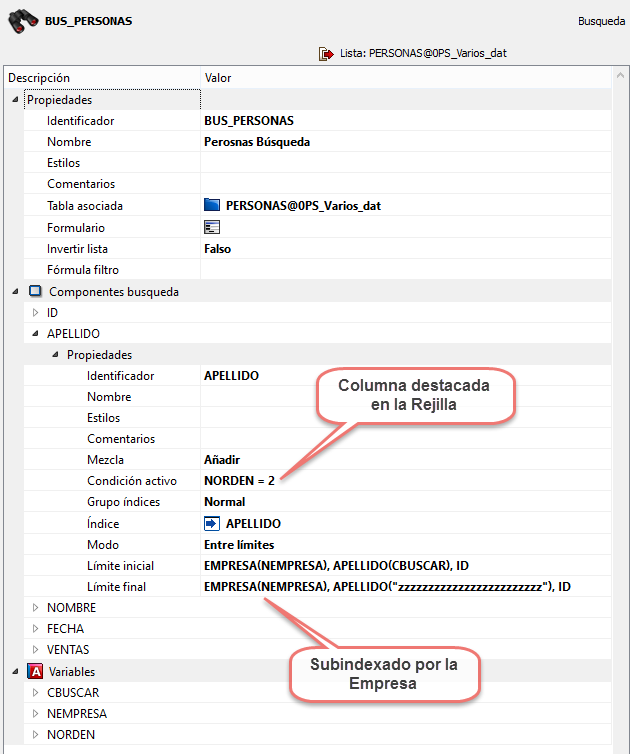Collapse the APELLIDO component node
This screenshot has height=754, width=630.
(x=36, y=334)
